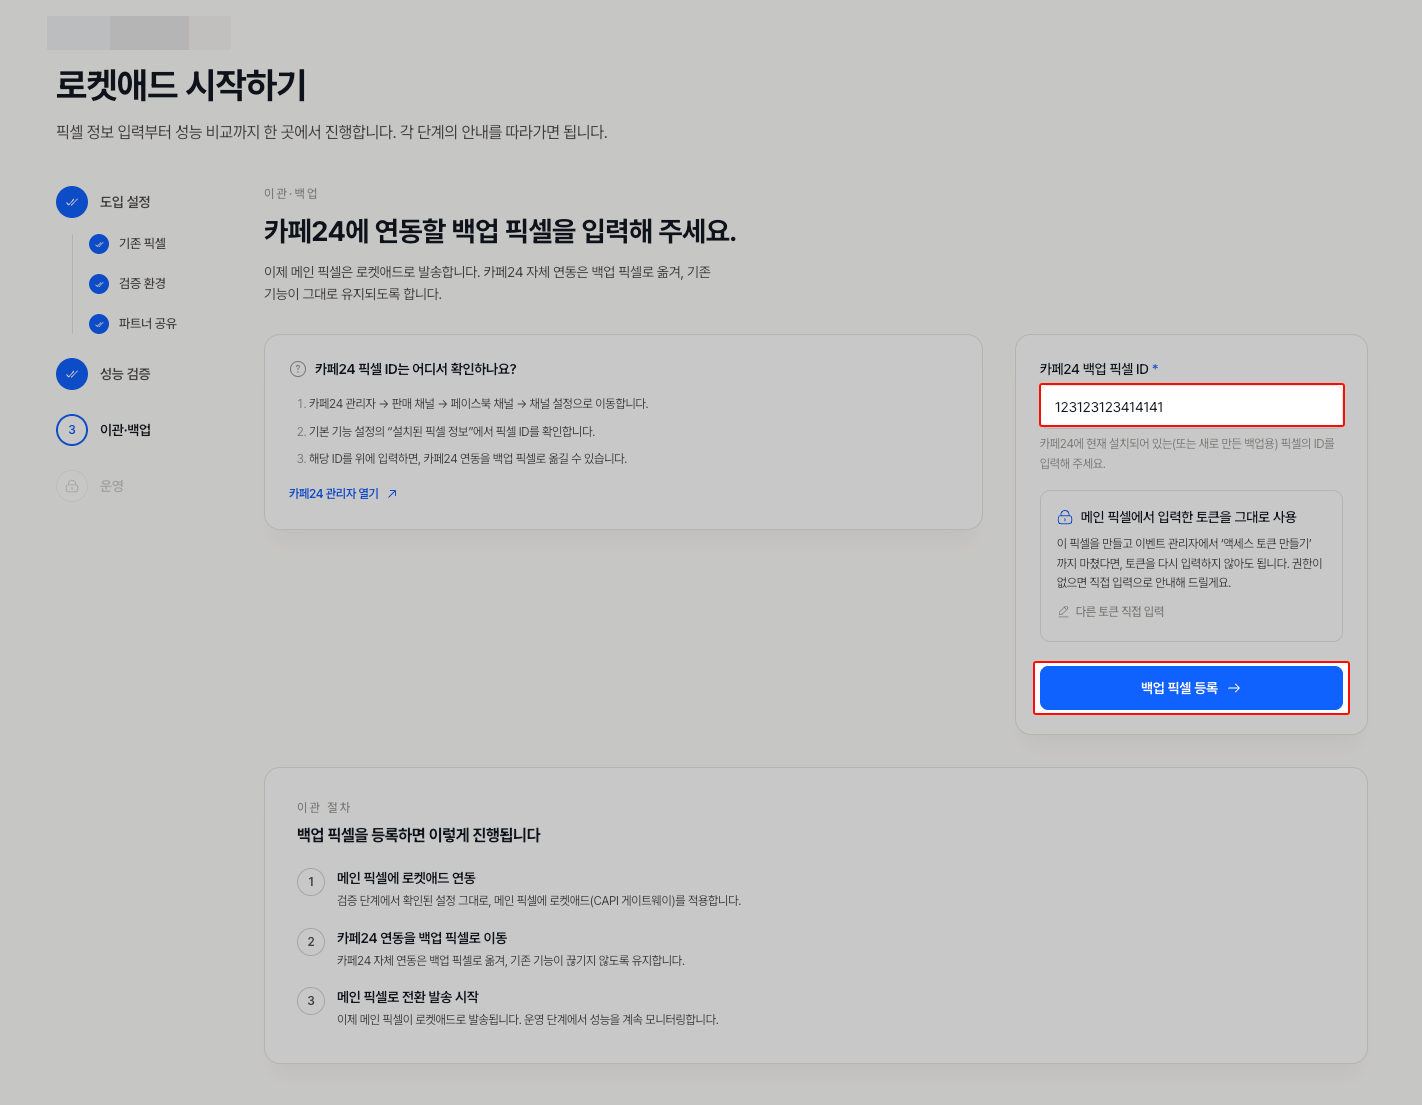
Task: Click helper text below the pixel ID input
Action: [1187, 453]
